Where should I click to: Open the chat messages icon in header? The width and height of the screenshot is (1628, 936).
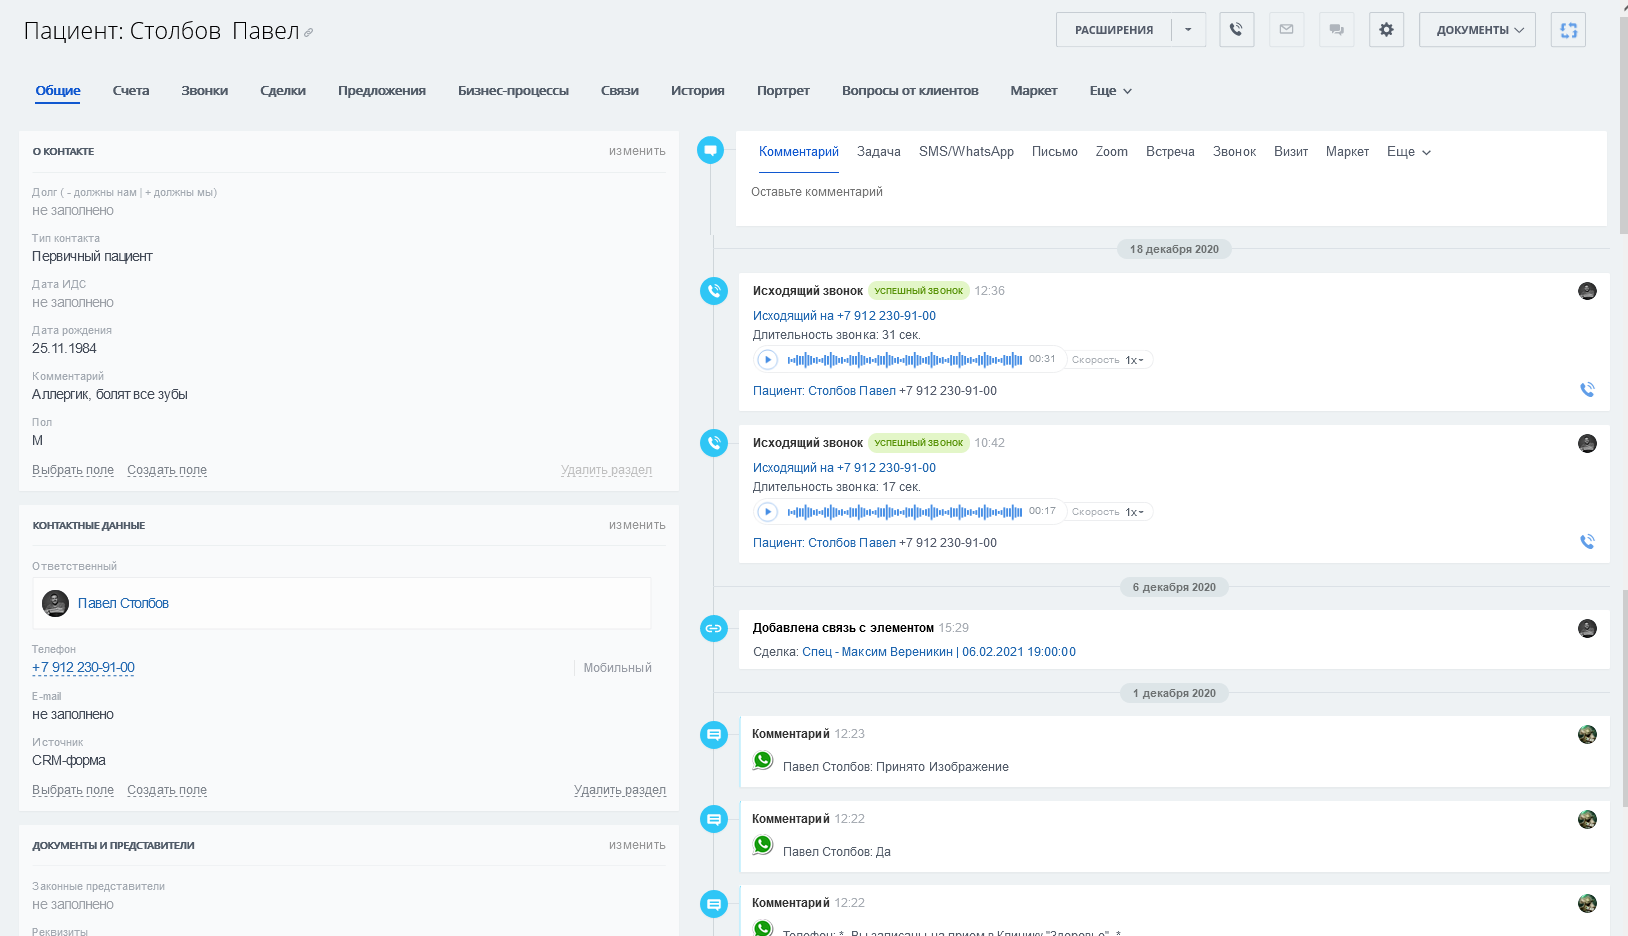[x=1336, y=30]
